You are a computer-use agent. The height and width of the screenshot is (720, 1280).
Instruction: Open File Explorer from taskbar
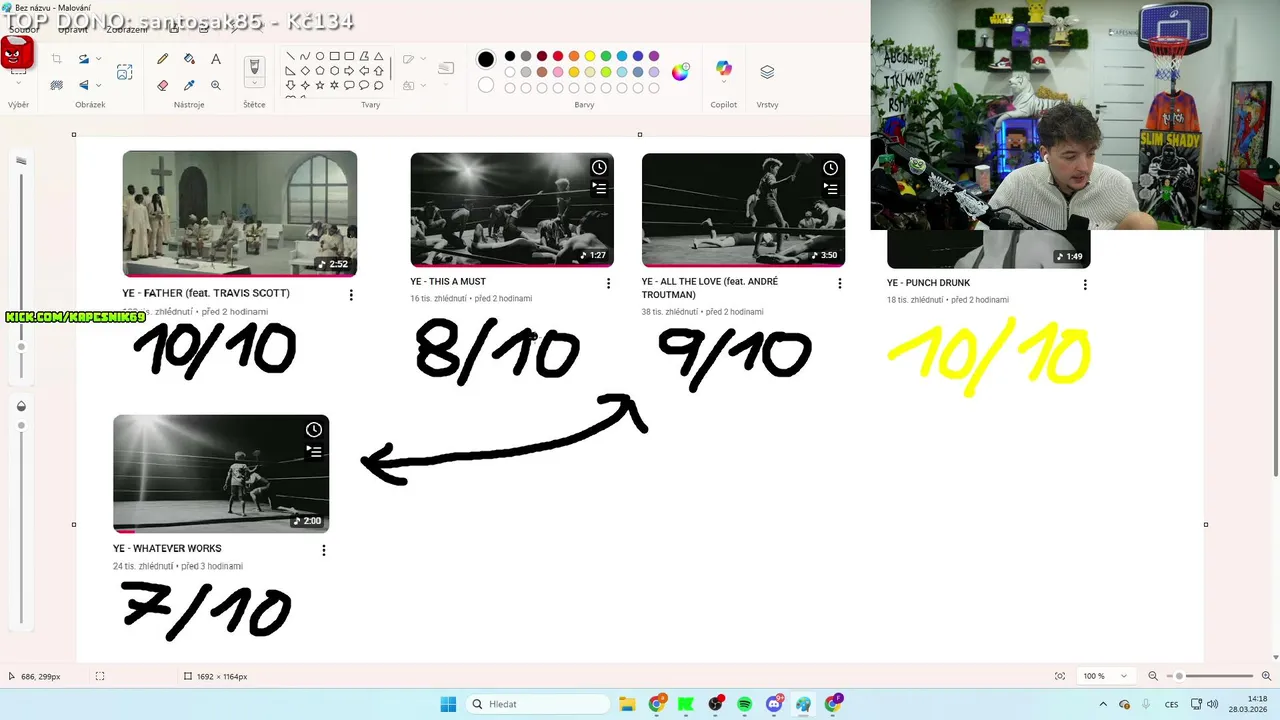627,704
